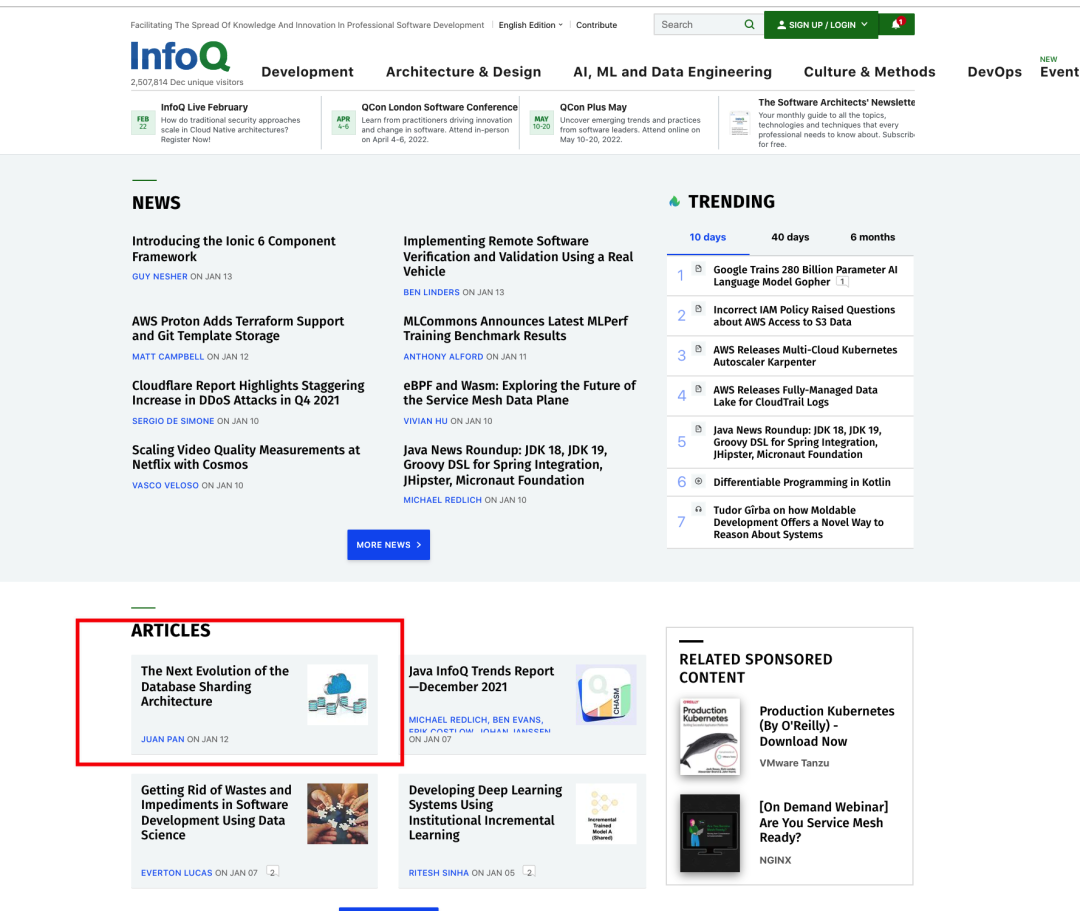Click the MAY 10-20 calendar icon

[541, 123]
